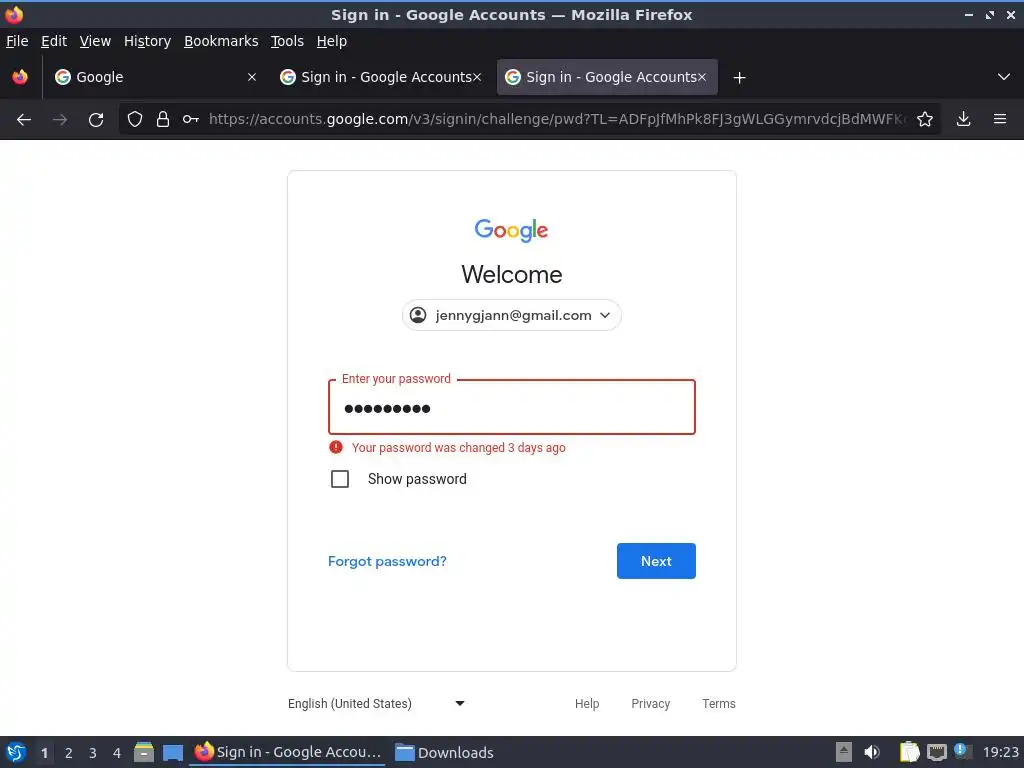Click the account avatar icon
Viewport: 1024px width, 768px height.
click(x=418, y=315)
